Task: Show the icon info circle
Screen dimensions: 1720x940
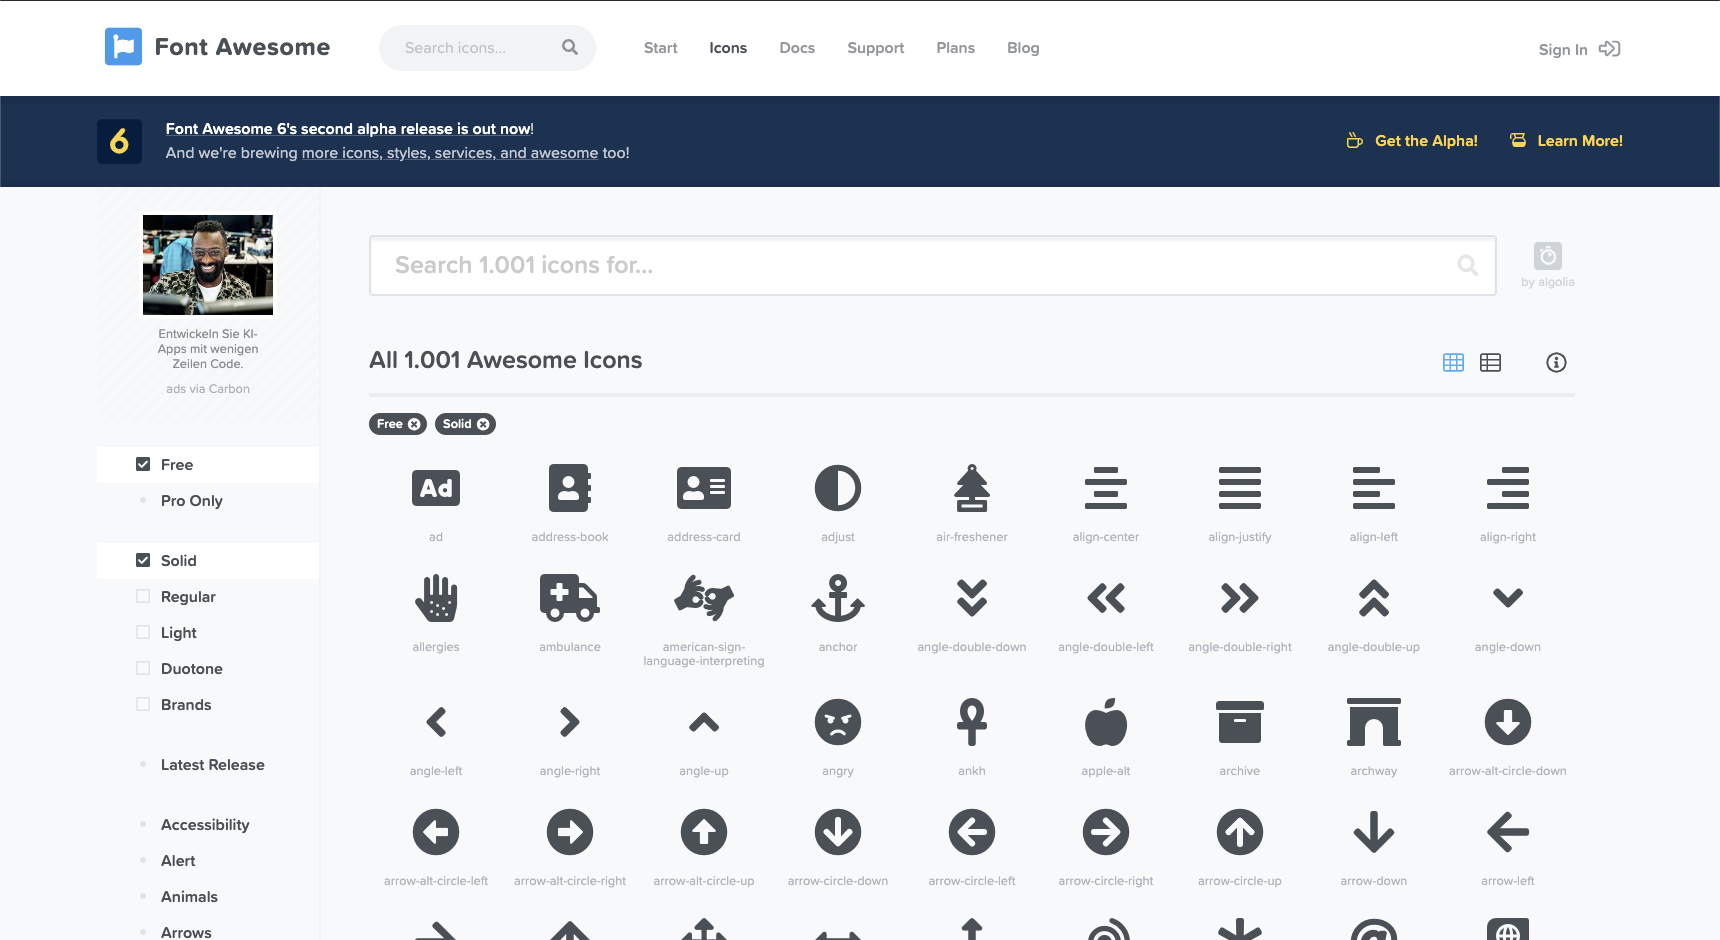Action: [x=1556, y=362]
